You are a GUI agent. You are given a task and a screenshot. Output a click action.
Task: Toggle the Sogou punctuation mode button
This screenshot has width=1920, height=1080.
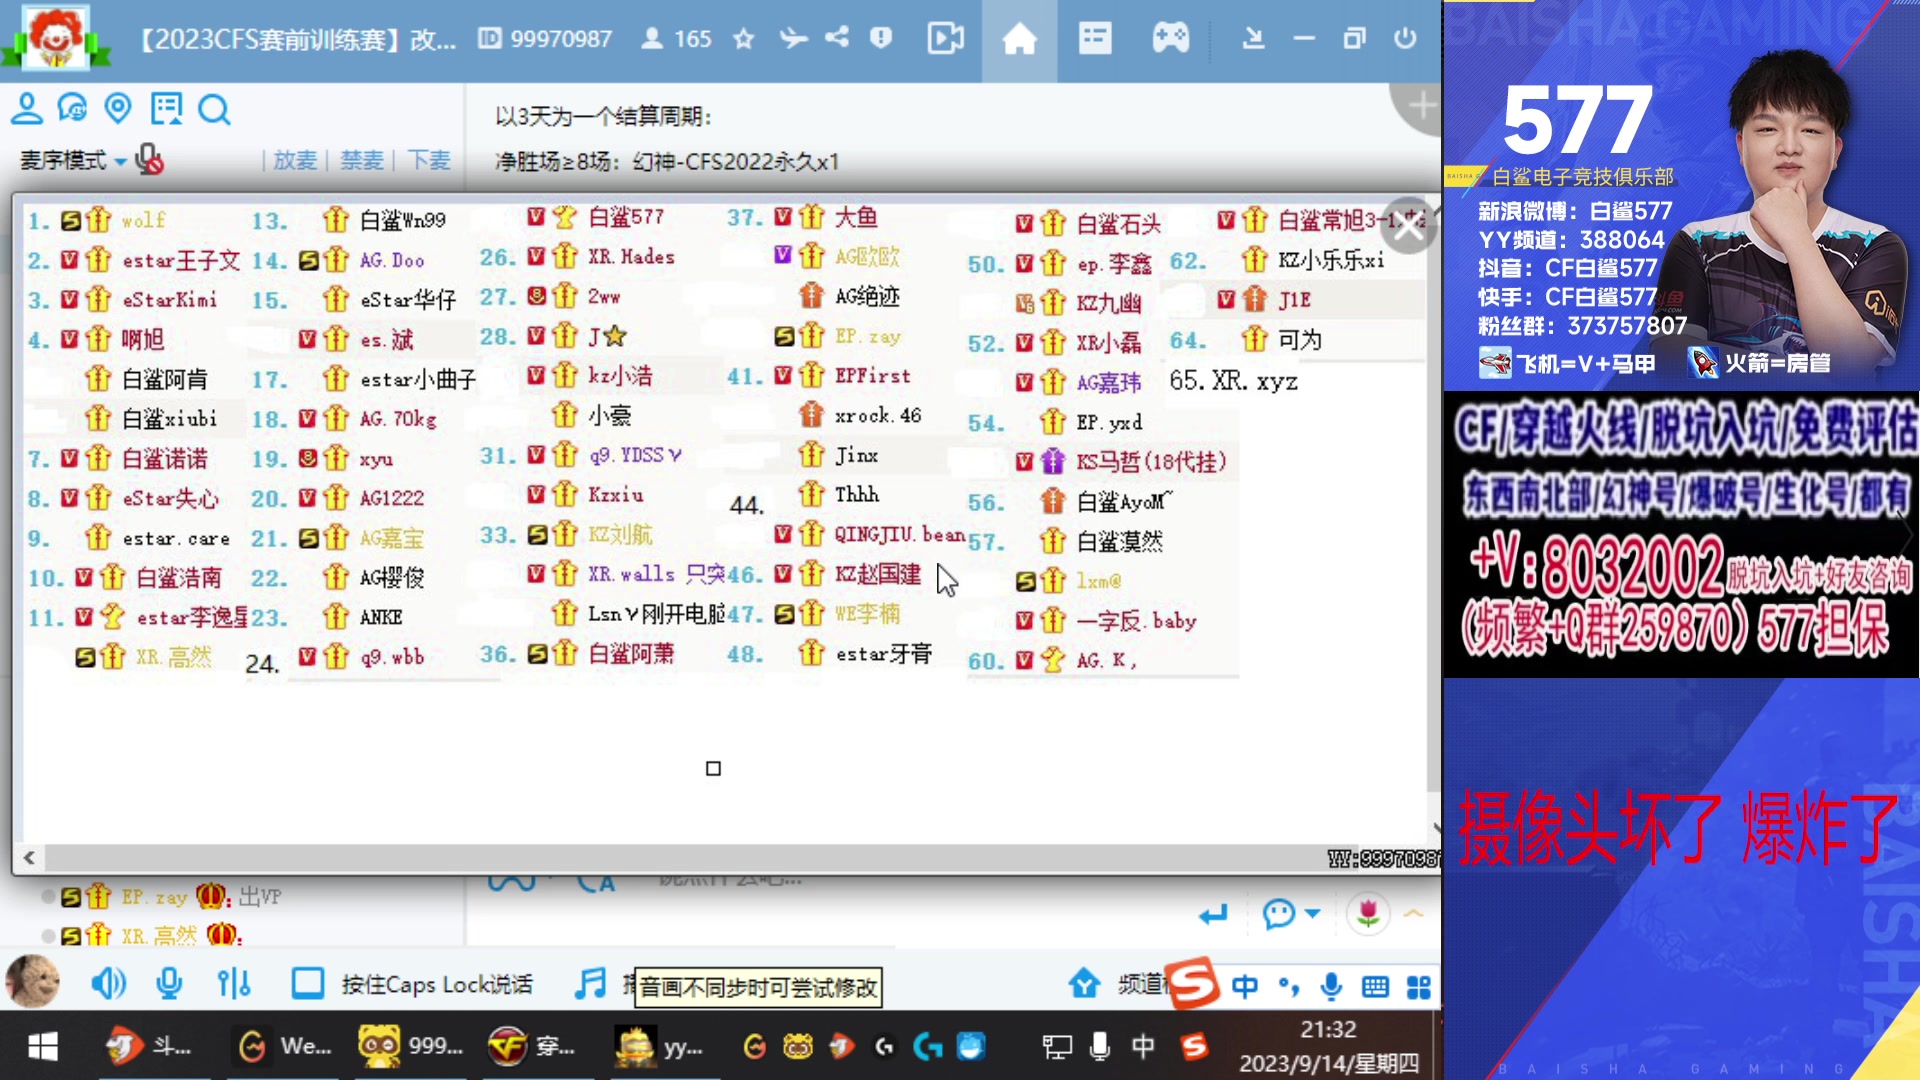pyautogui.click(x=1289, y=987)
